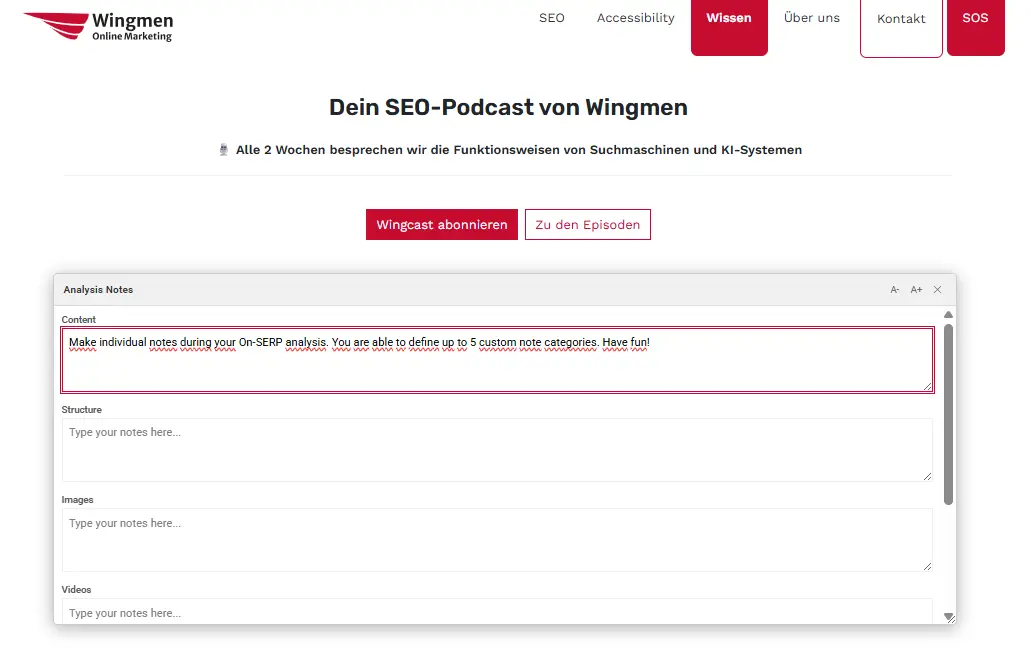
Task: Click Wingcast abonnieren button
Action: 442,225
